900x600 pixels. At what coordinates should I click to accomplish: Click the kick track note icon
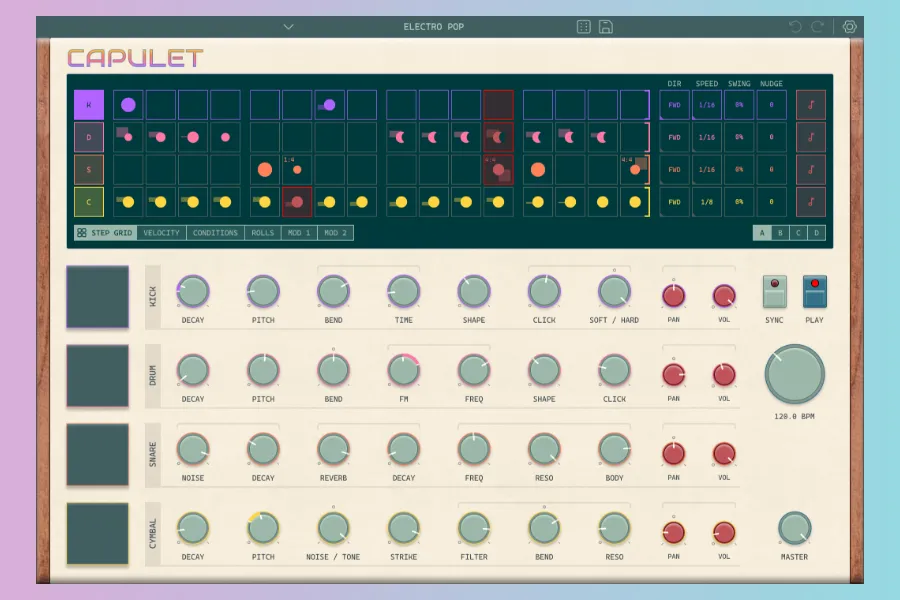[x=811, y=105]
